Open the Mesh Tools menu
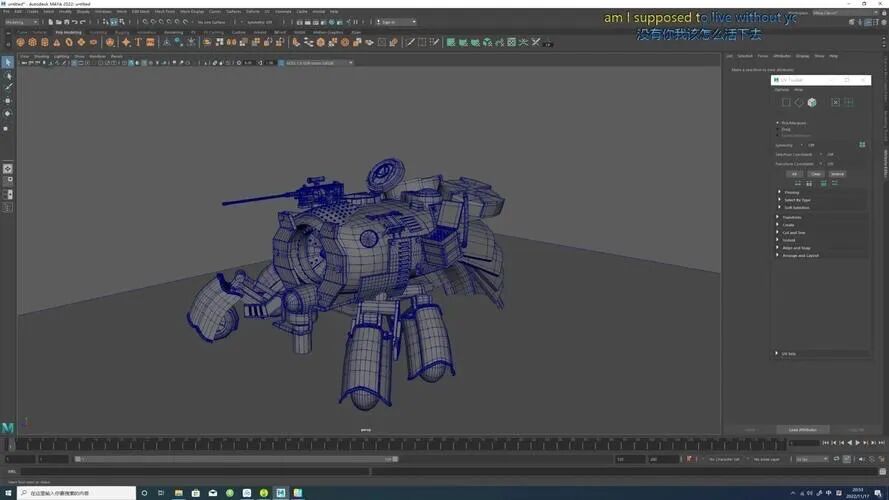The width and height of the screenshot is (889, 500). [164, 12]
